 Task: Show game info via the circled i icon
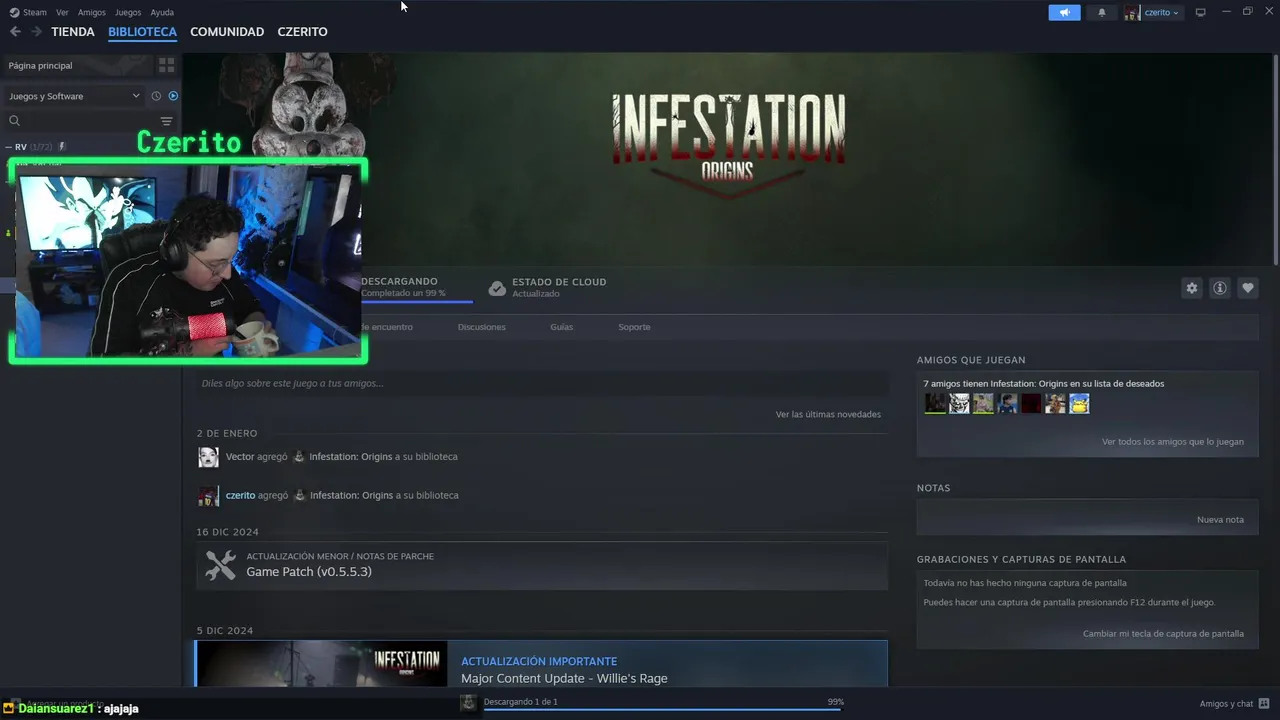1219,288
